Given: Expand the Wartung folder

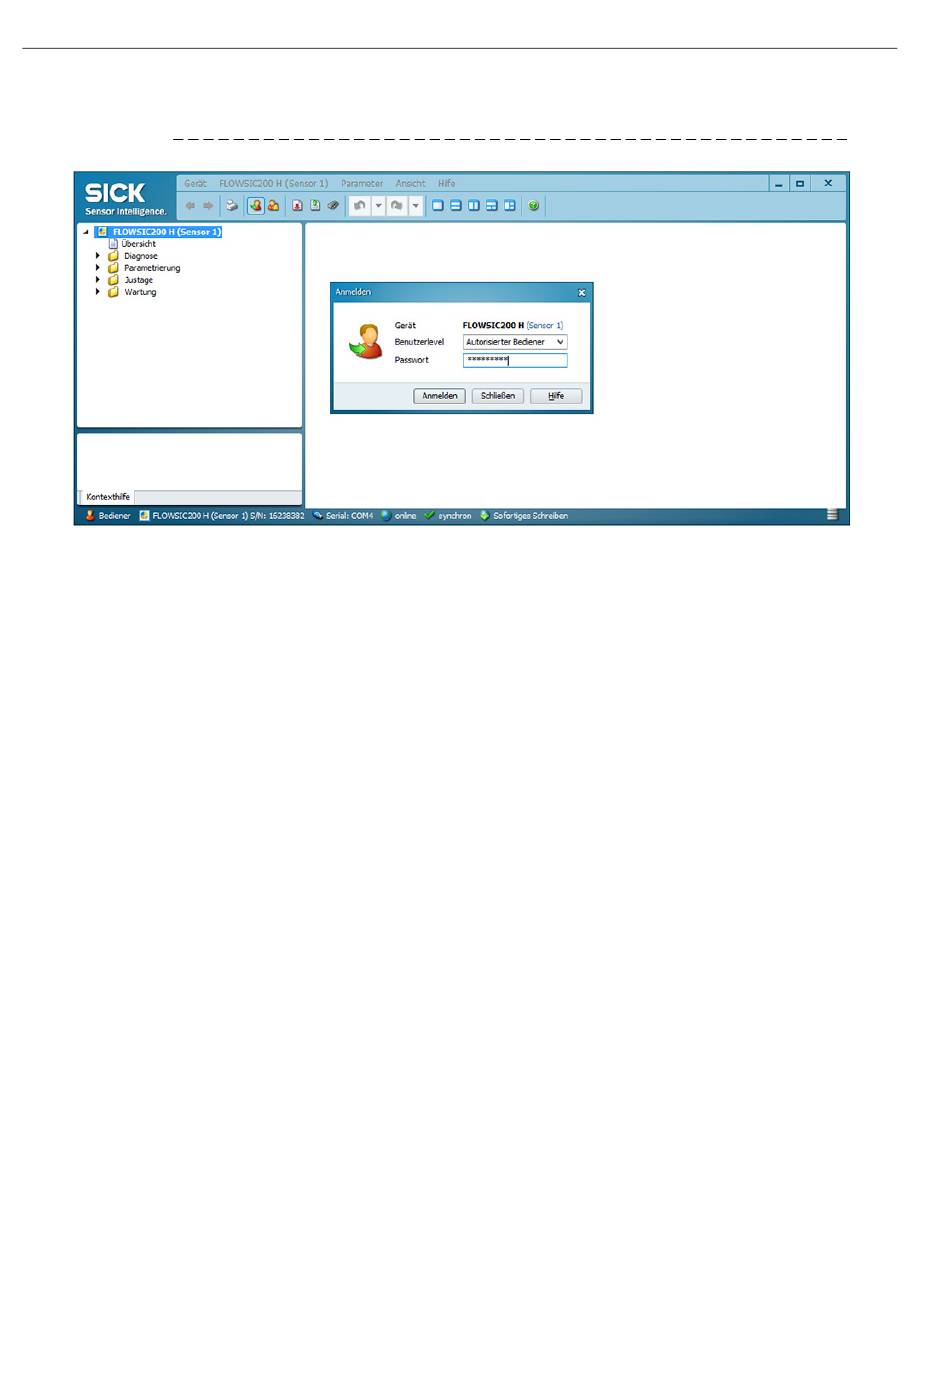Looking at the screenshot, I should pos(98,292).
